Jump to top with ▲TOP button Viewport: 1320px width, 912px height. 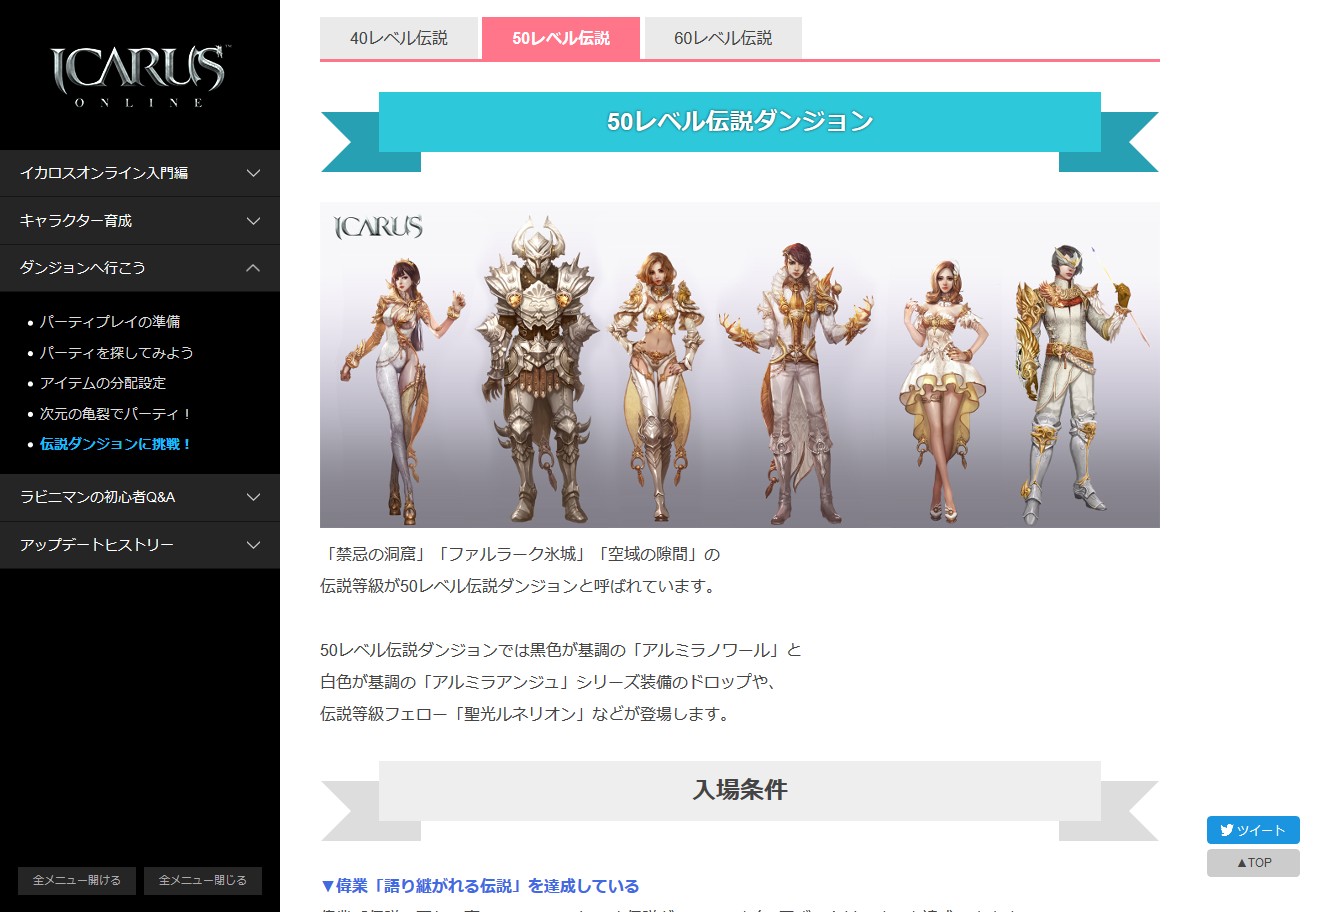pos(1253,863)
